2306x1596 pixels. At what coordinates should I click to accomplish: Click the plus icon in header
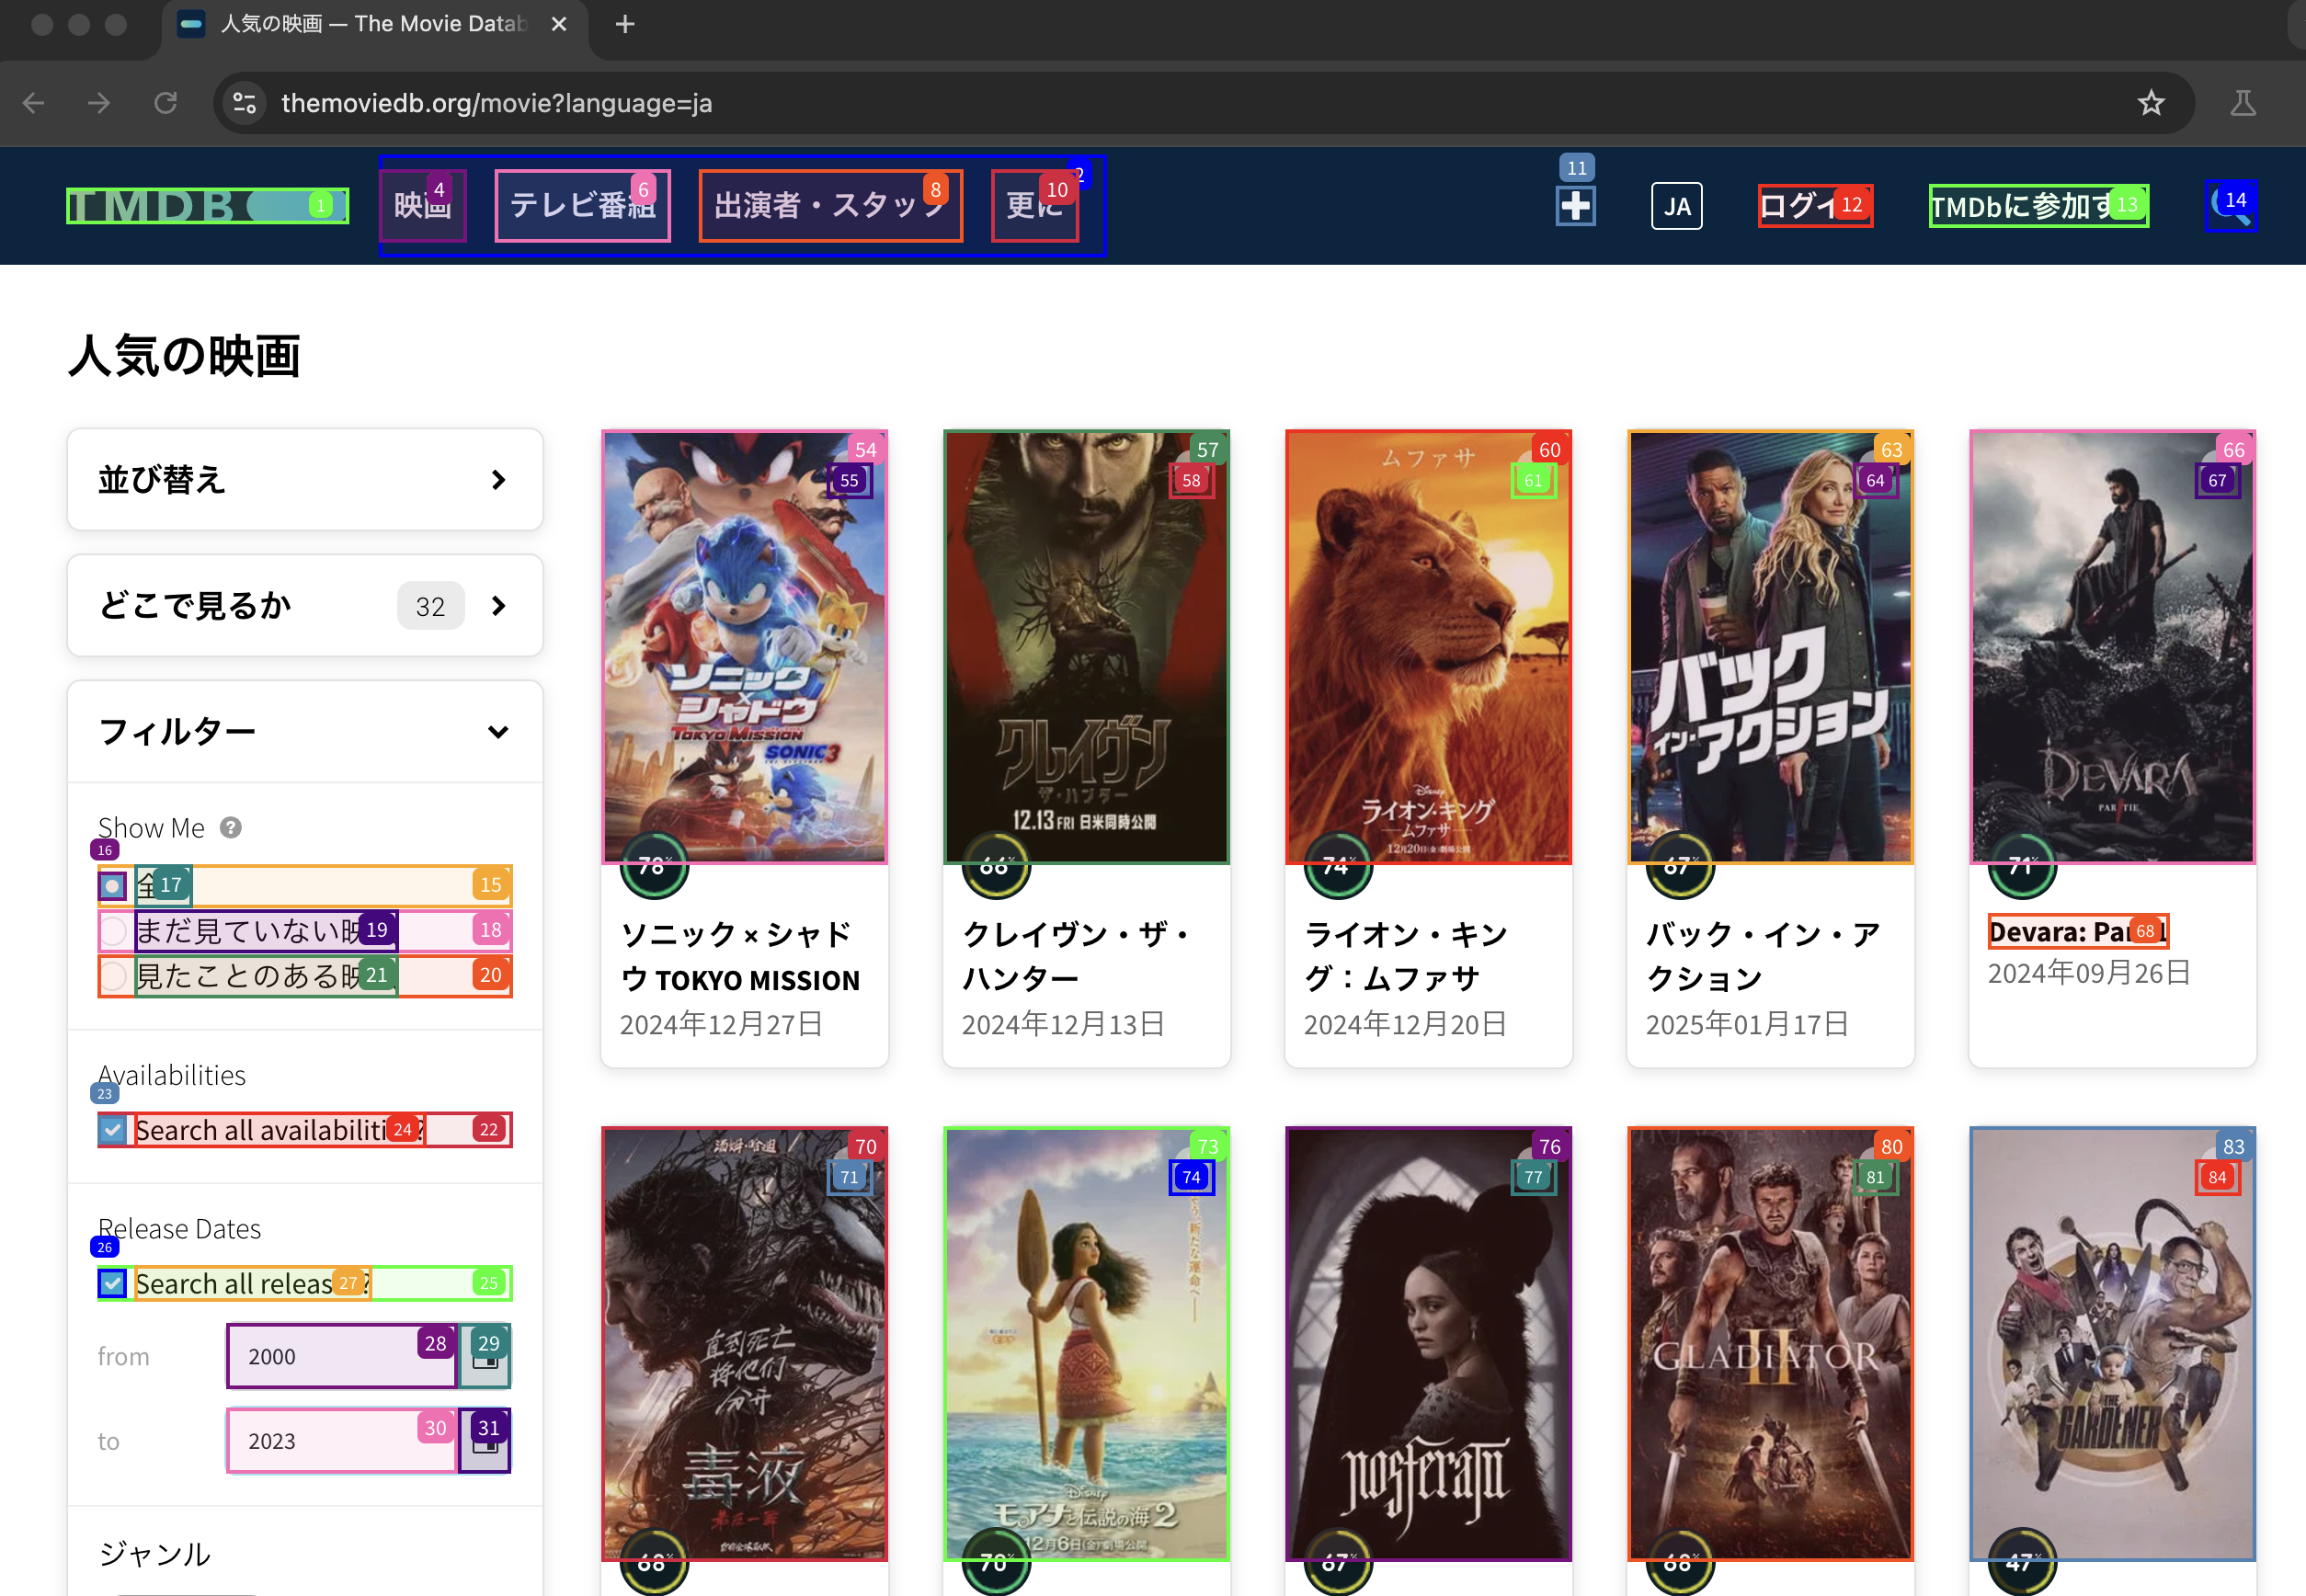[1575, 206]
